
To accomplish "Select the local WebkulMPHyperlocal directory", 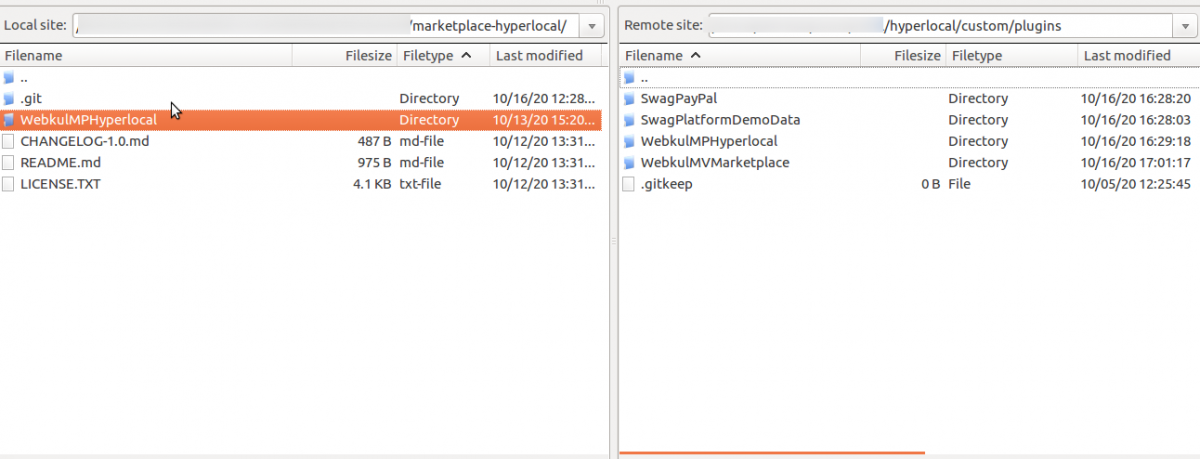I will [x=88, y=120].
